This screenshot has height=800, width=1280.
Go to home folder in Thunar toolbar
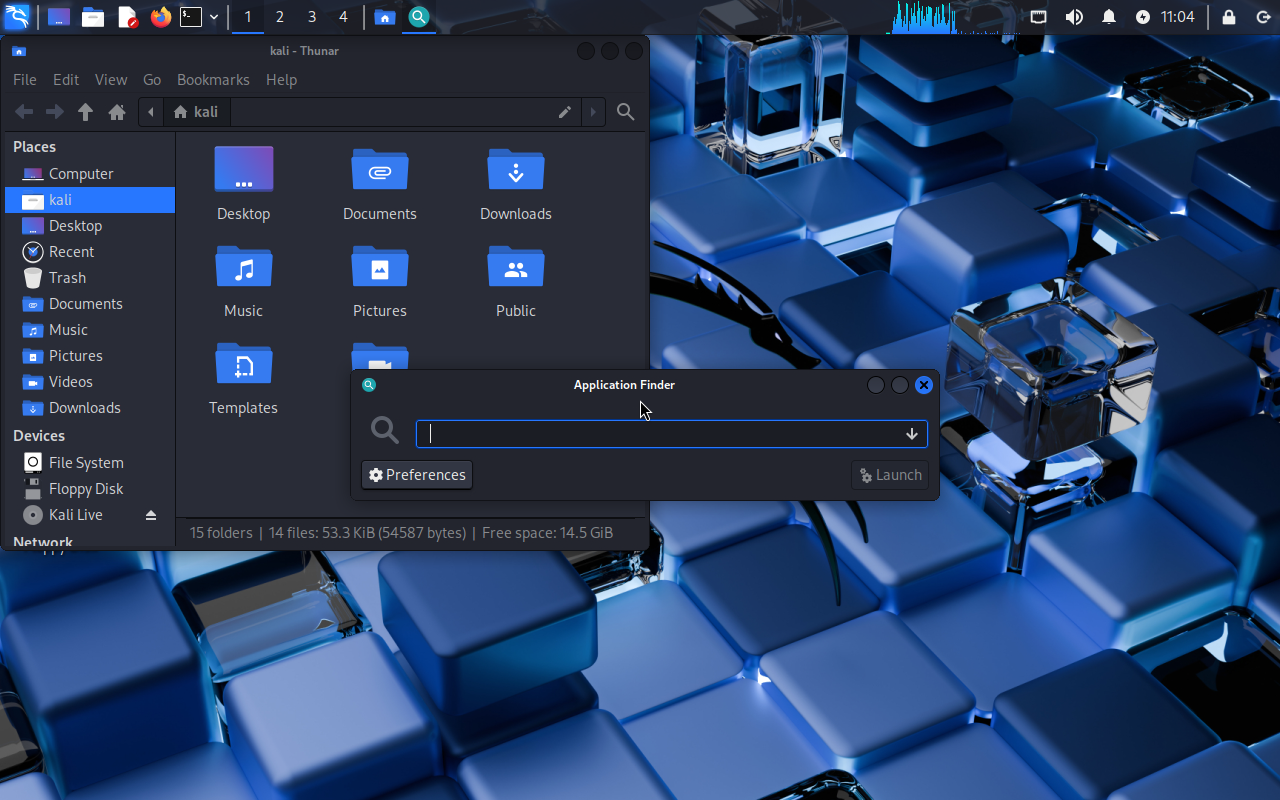[x=117, y=112]
